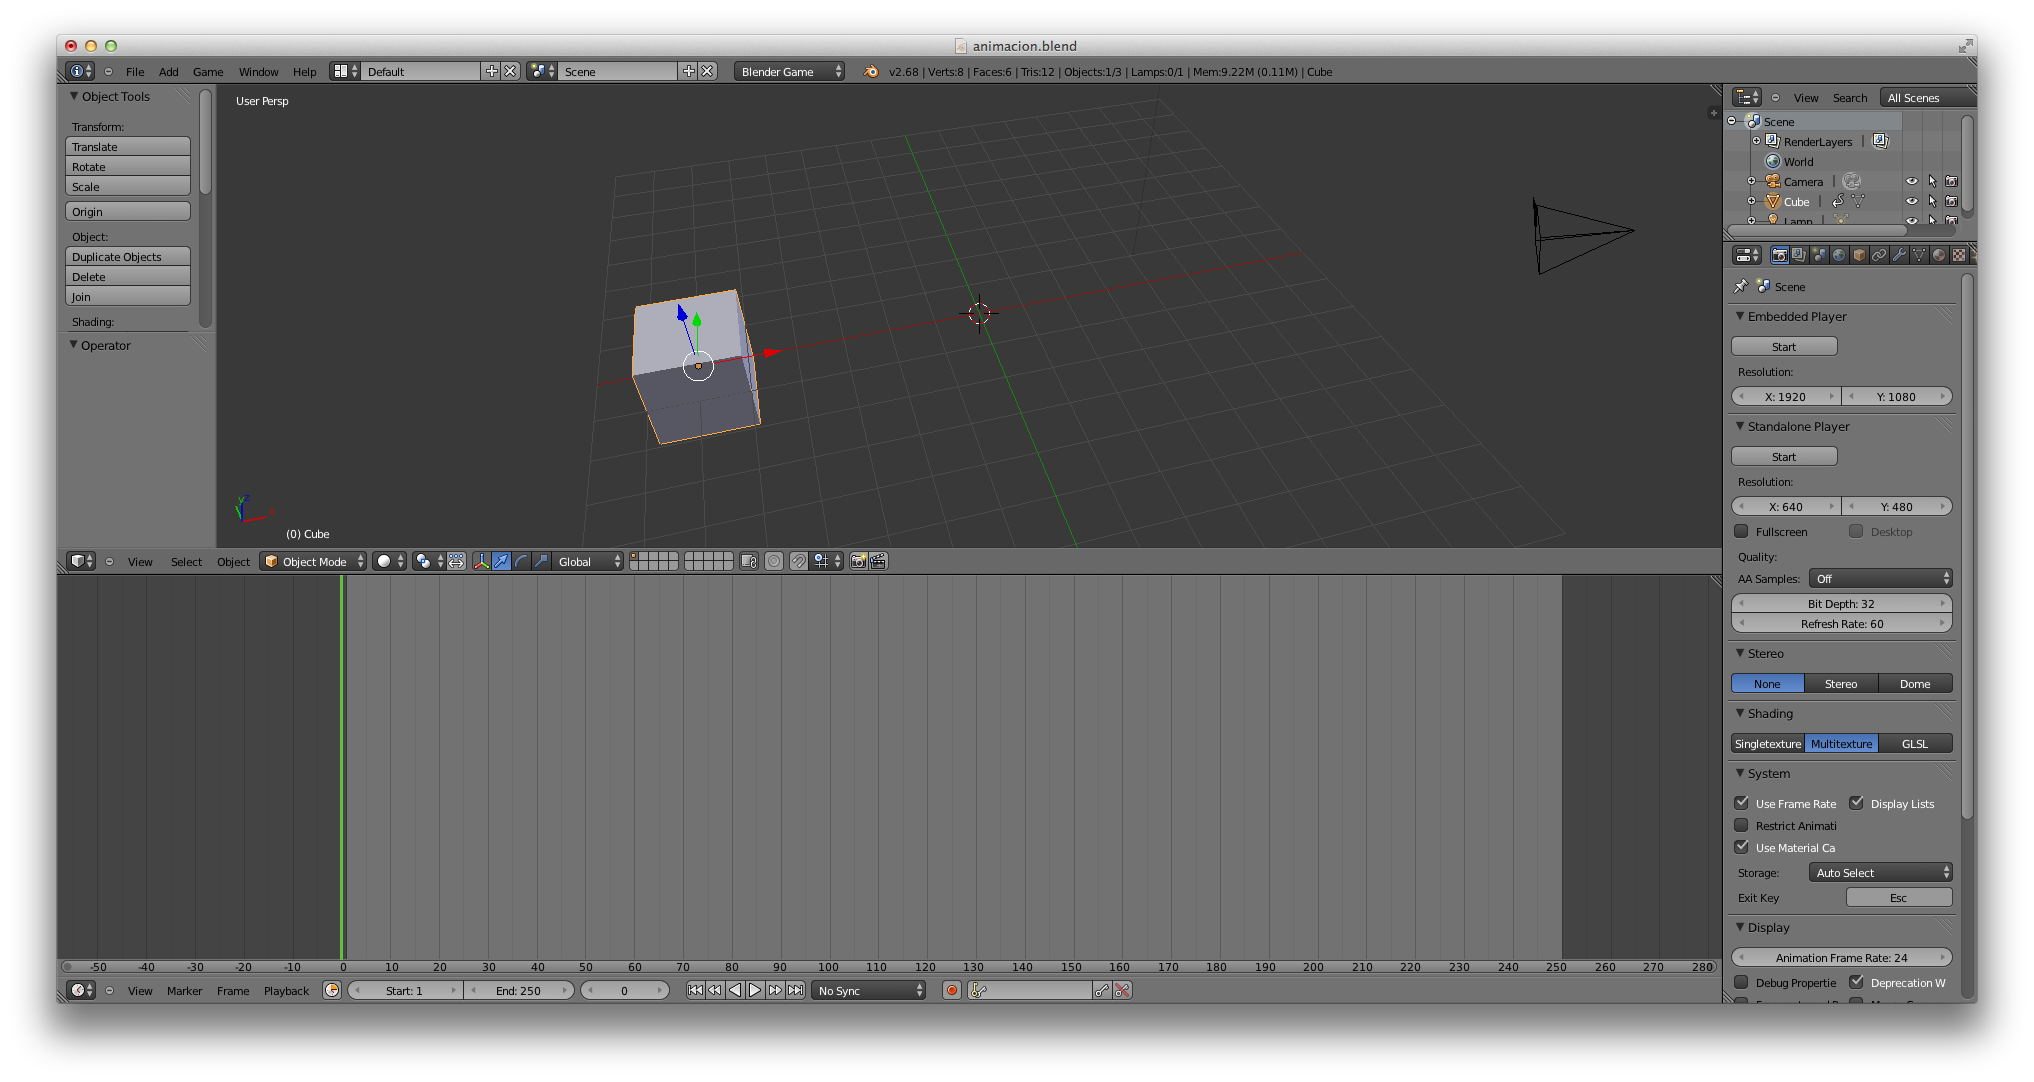Screen dimensions: 2034x1082
Task: Open the Object constraints chain icon tab
Action: coord(1879,255)
